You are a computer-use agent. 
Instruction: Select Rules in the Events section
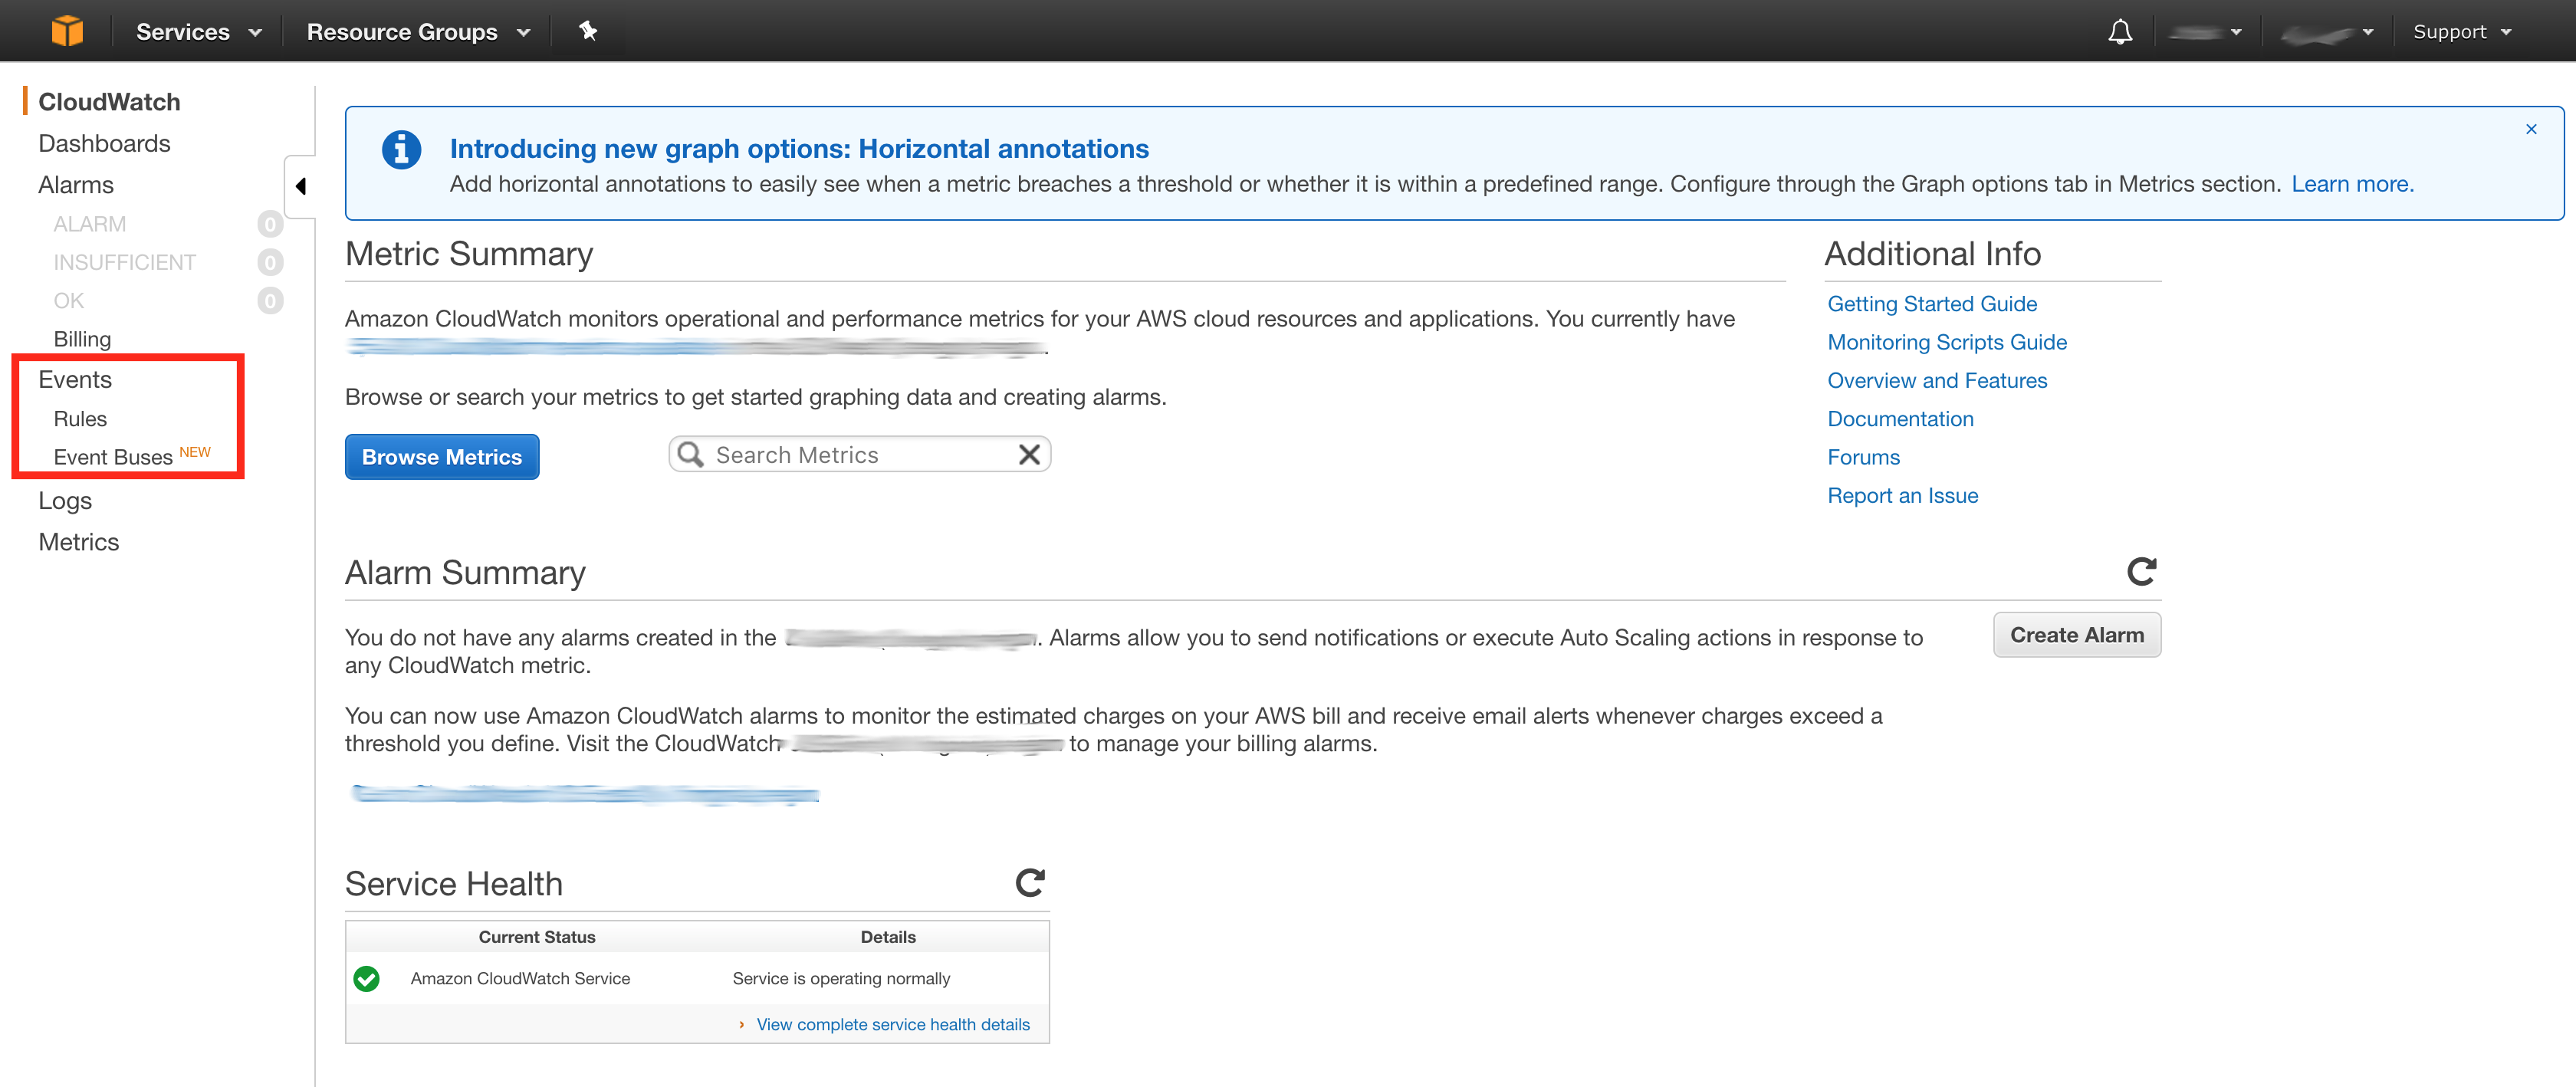pyautogui.click(x=80, y=419)
